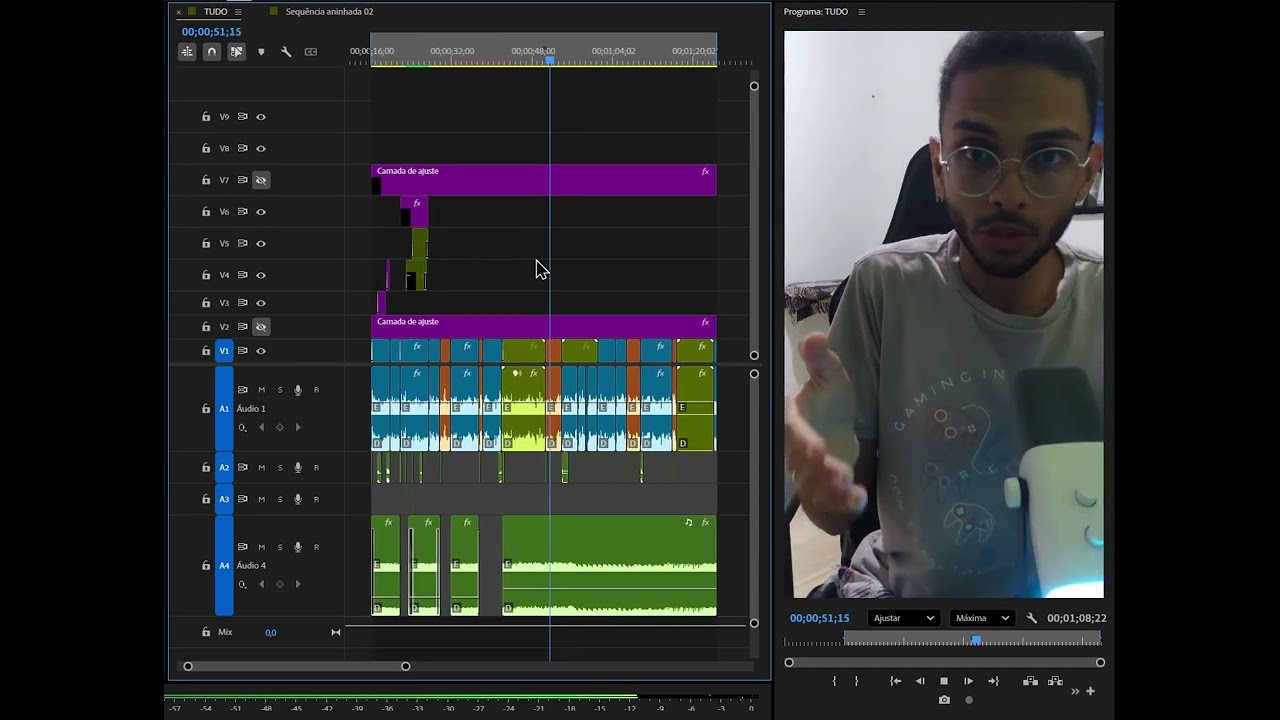This screenshot has width=1280, height=720.
Task: Mute the Áudio 1 track
Action: 262,390
